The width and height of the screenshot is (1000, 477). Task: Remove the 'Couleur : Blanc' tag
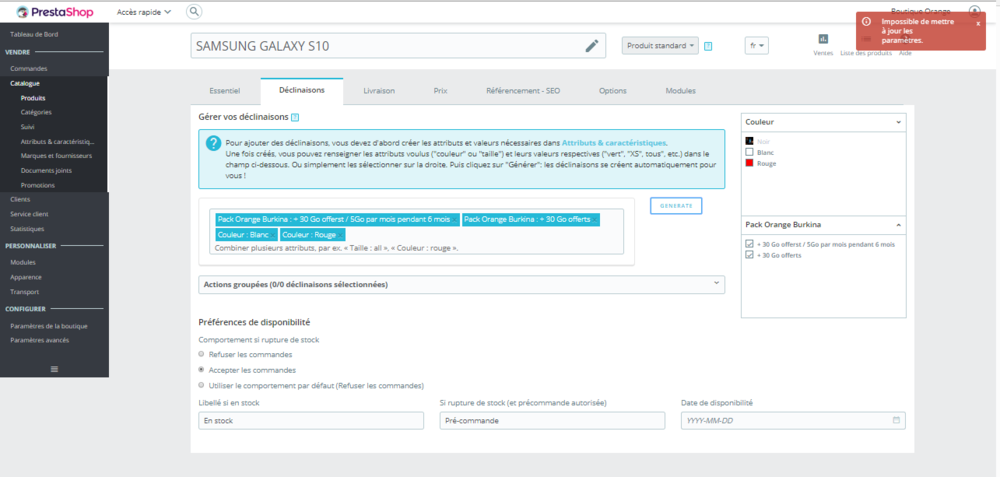tap(273, 235)
